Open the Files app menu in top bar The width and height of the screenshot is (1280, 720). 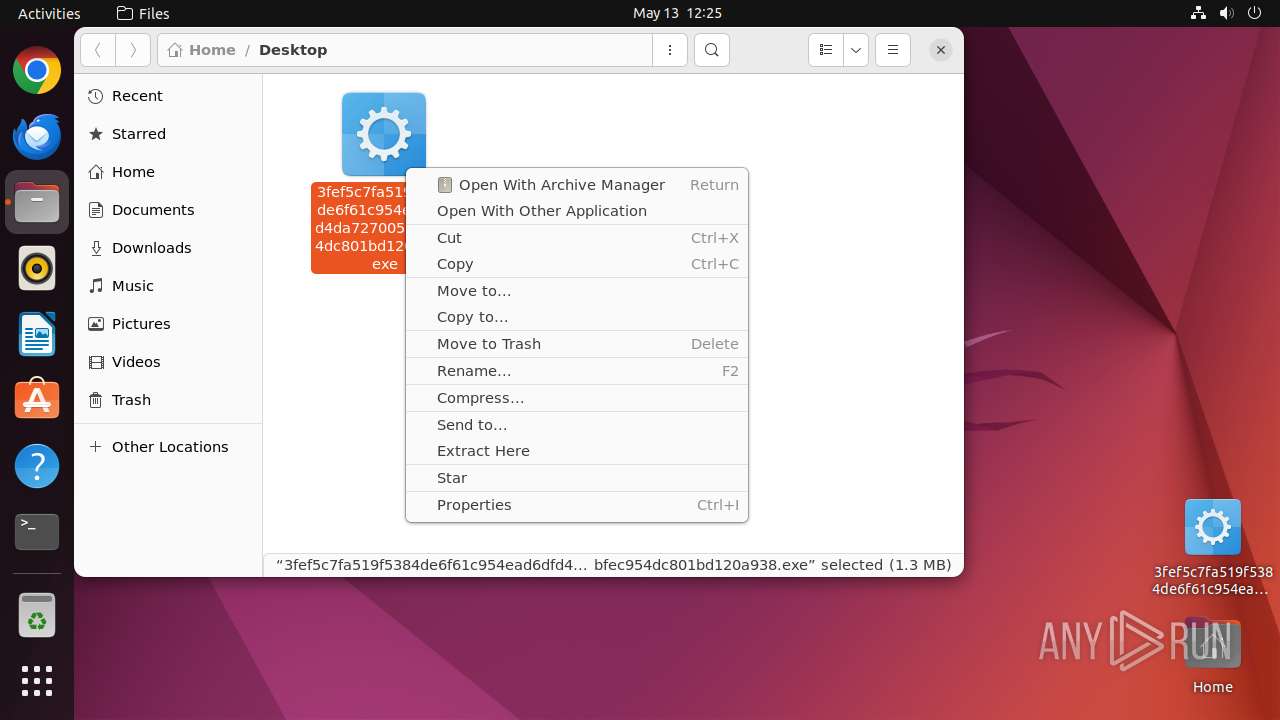click(143, 13)
